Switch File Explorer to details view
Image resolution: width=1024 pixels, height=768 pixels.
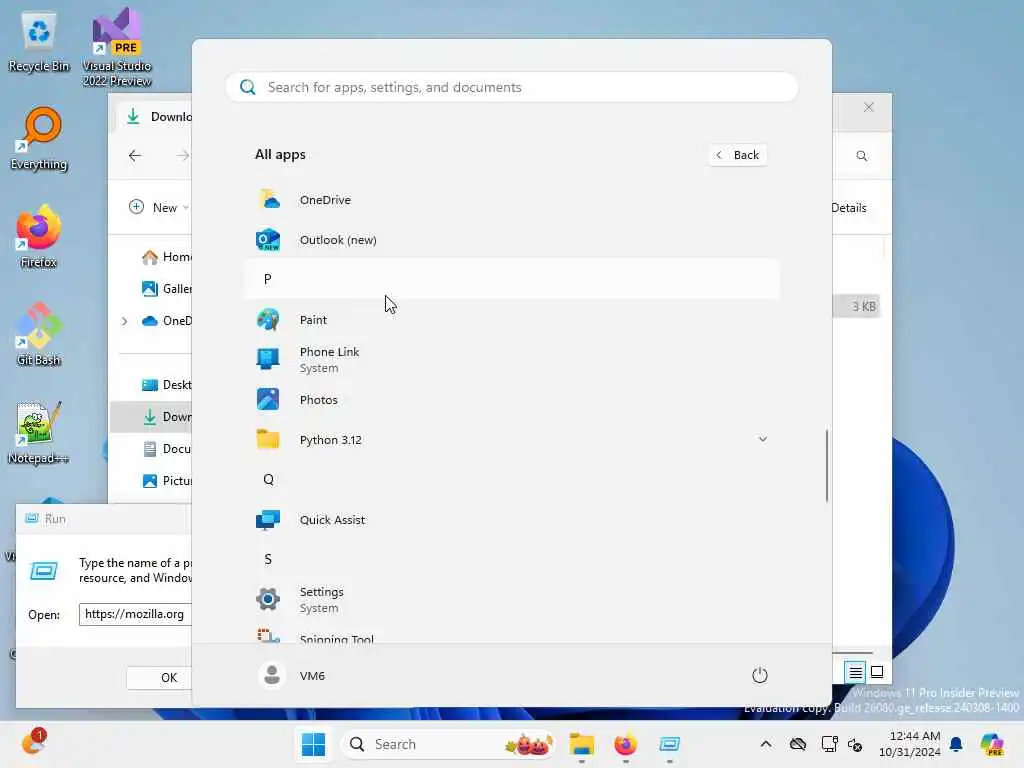click(x=856, y=672)
